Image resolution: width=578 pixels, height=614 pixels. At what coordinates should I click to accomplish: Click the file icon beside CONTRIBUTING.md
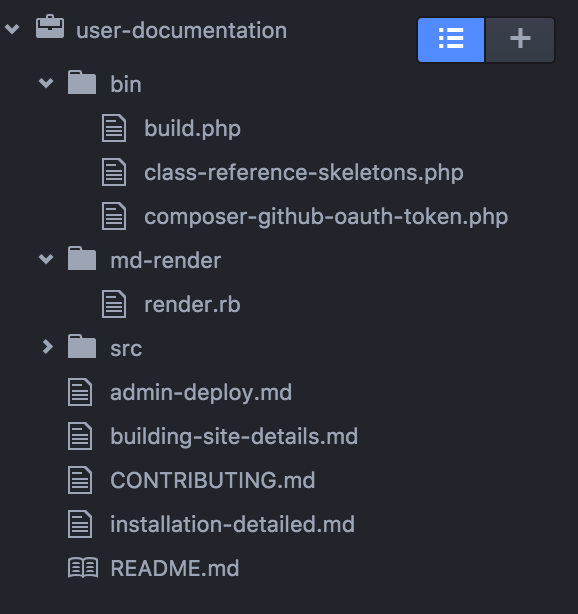[x=80, y=480]
